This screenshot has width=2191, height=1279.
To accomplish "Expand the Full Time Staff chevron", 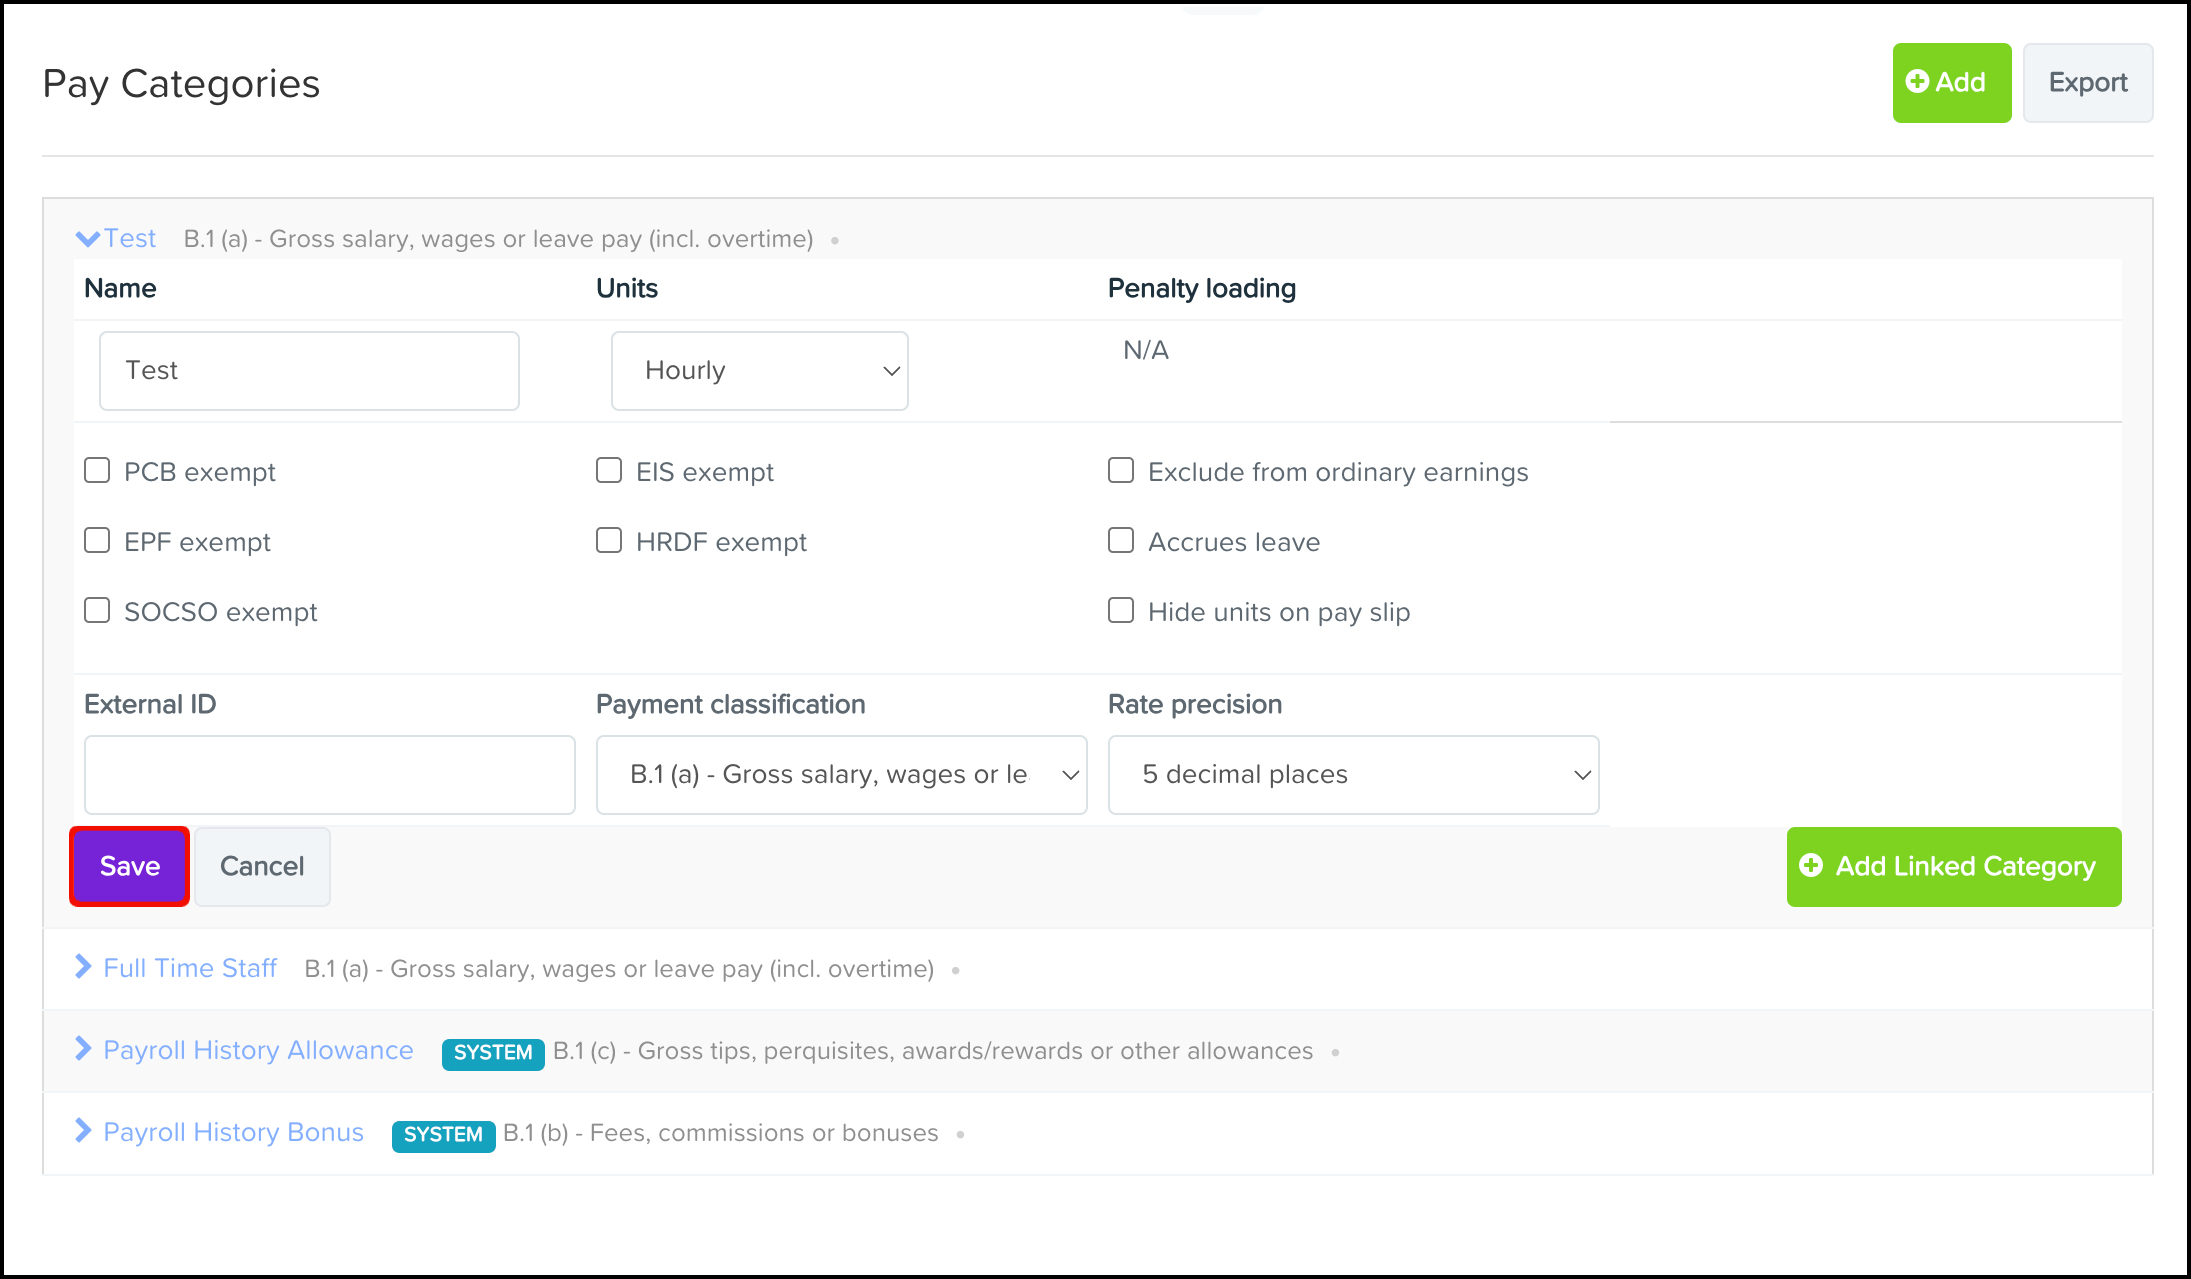I will (x=83, y=967).
